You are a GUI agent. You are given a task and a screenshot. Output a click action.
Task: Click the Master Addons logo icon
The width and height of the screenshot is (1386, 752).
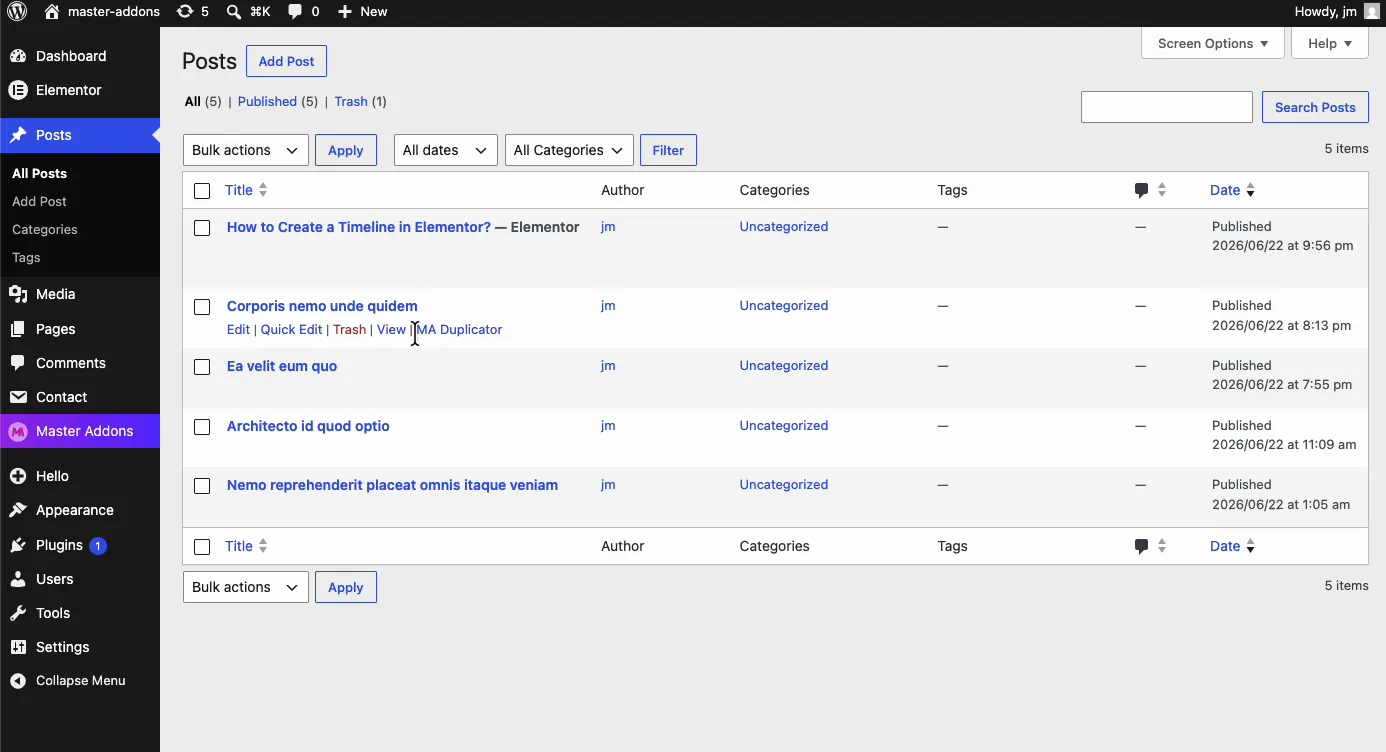pos(18,431)
